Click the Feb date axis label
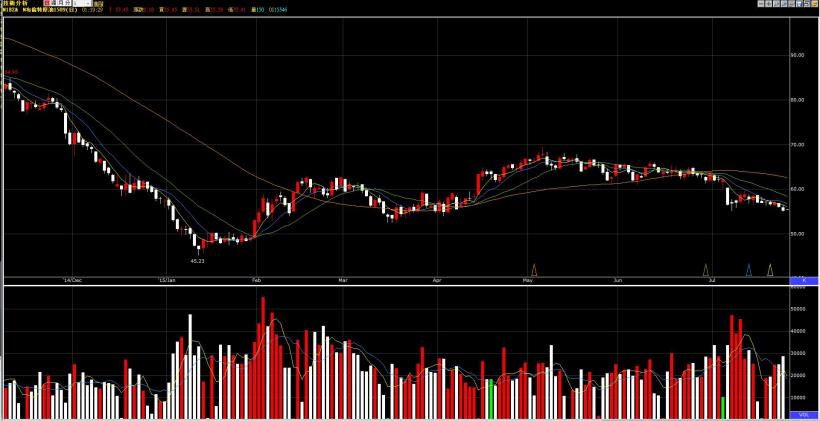The image size is (820, 421). pyautogui.click(x=256, y=280)
